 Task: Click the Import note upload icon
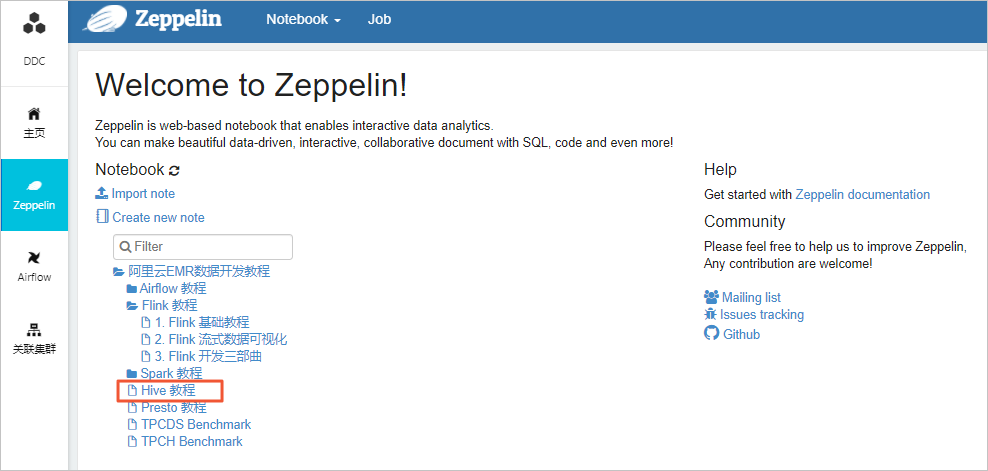tap(101, 193)
